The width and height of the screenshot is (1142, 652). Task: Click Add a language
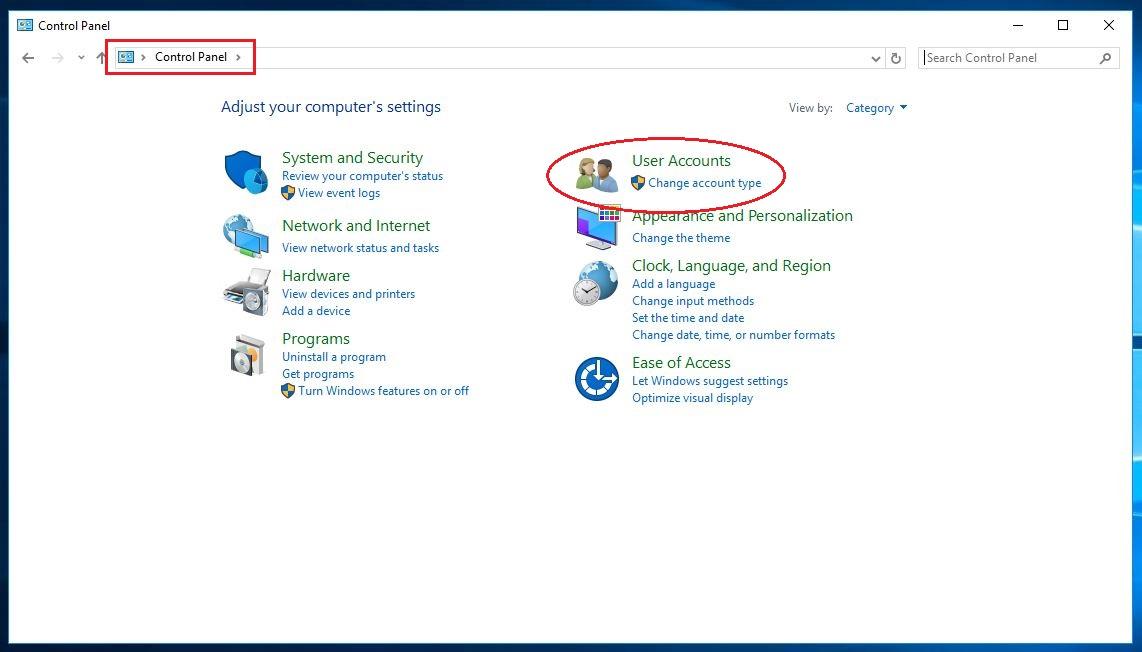coord(674,284)
